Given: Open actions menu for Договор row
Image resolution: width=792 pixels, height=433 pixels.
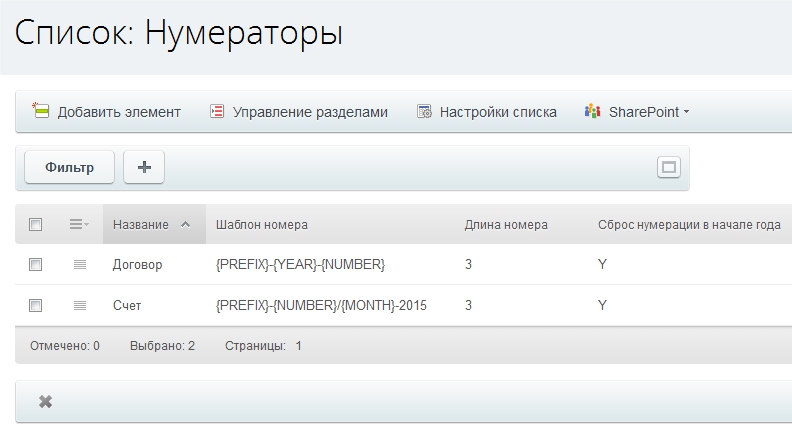Looking at the screenshot, I should (x=80, y=265).
